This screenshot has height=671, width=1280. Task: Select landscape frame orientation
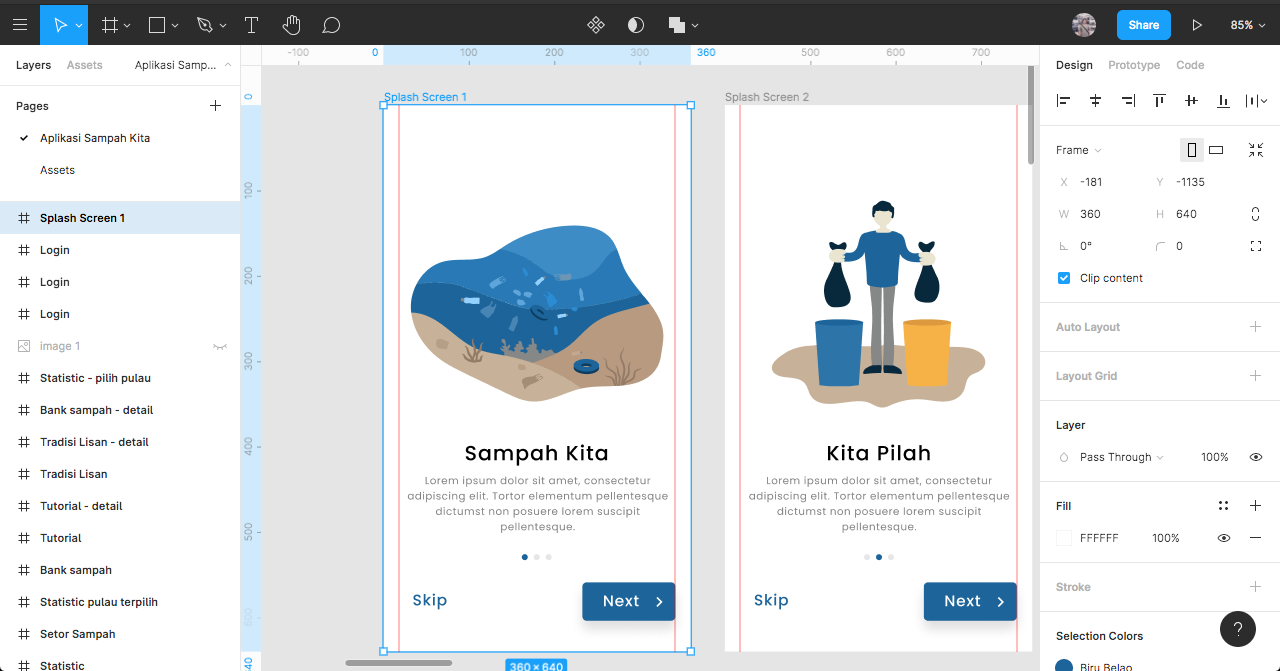[1216, 150]
